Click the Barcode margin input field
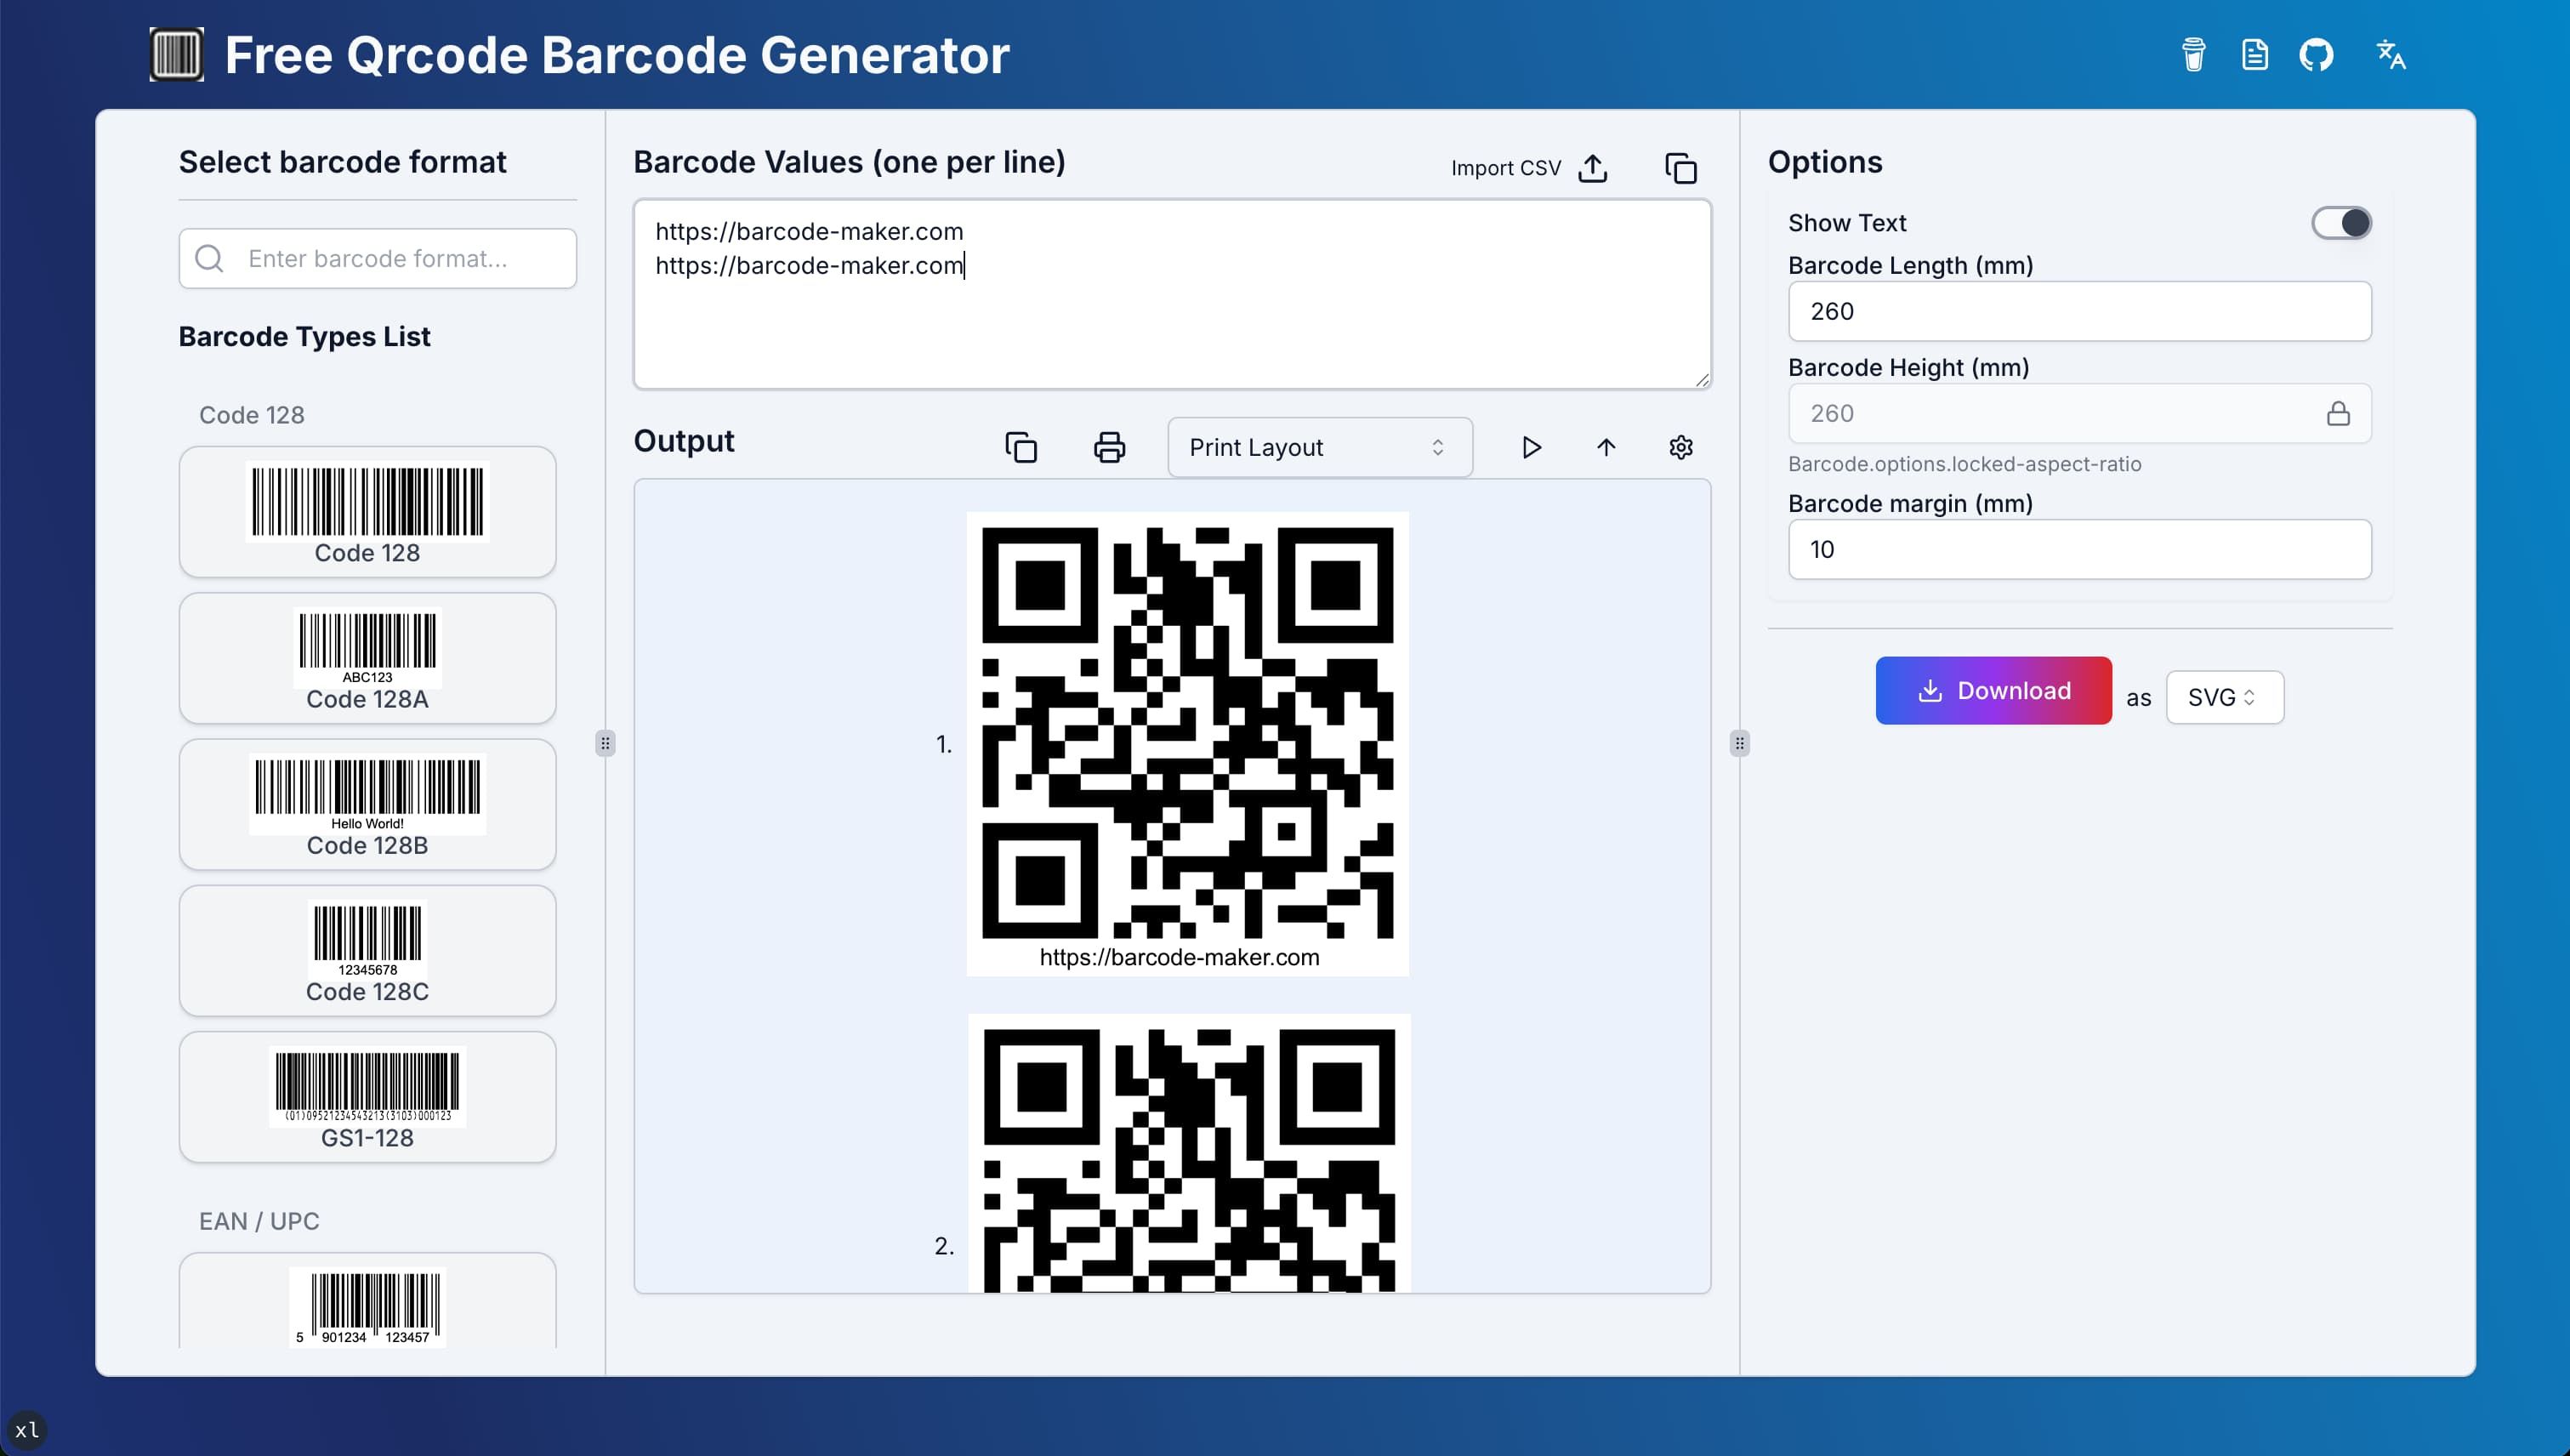This screenshot has width=2570, height=1456. point(2079,549)
